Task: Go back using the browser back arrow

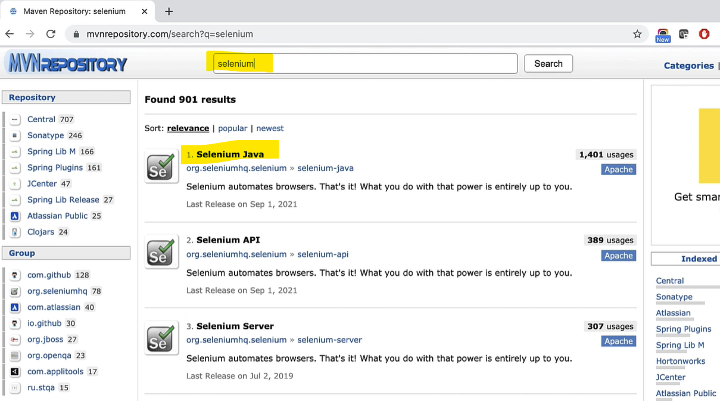Action: (x=13, y=34)
